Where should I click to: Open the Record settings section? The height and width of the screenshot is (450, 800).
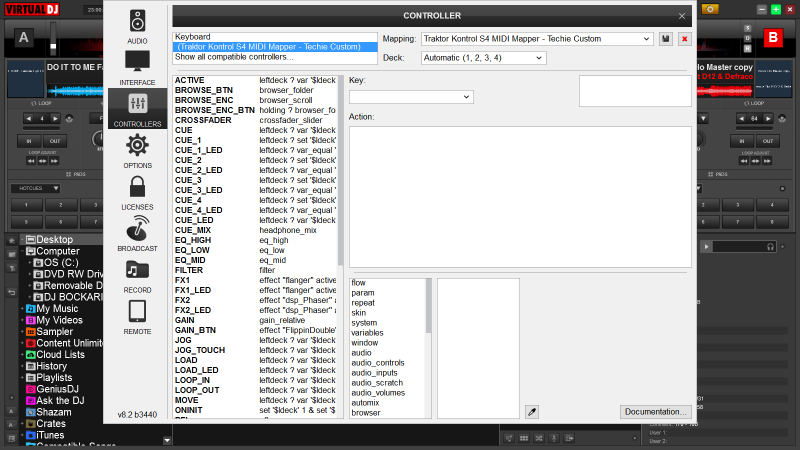point(137,276)
